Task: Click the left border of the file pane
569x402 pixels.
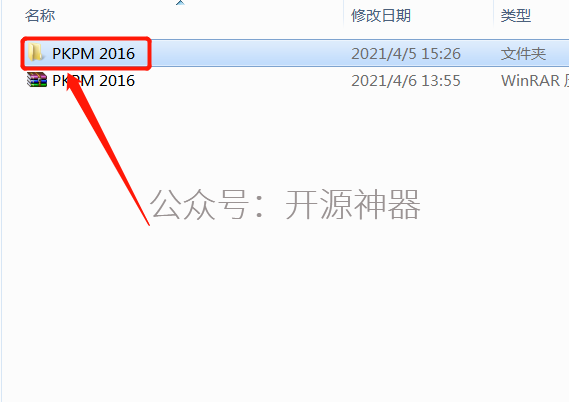Action: point(1,201)
